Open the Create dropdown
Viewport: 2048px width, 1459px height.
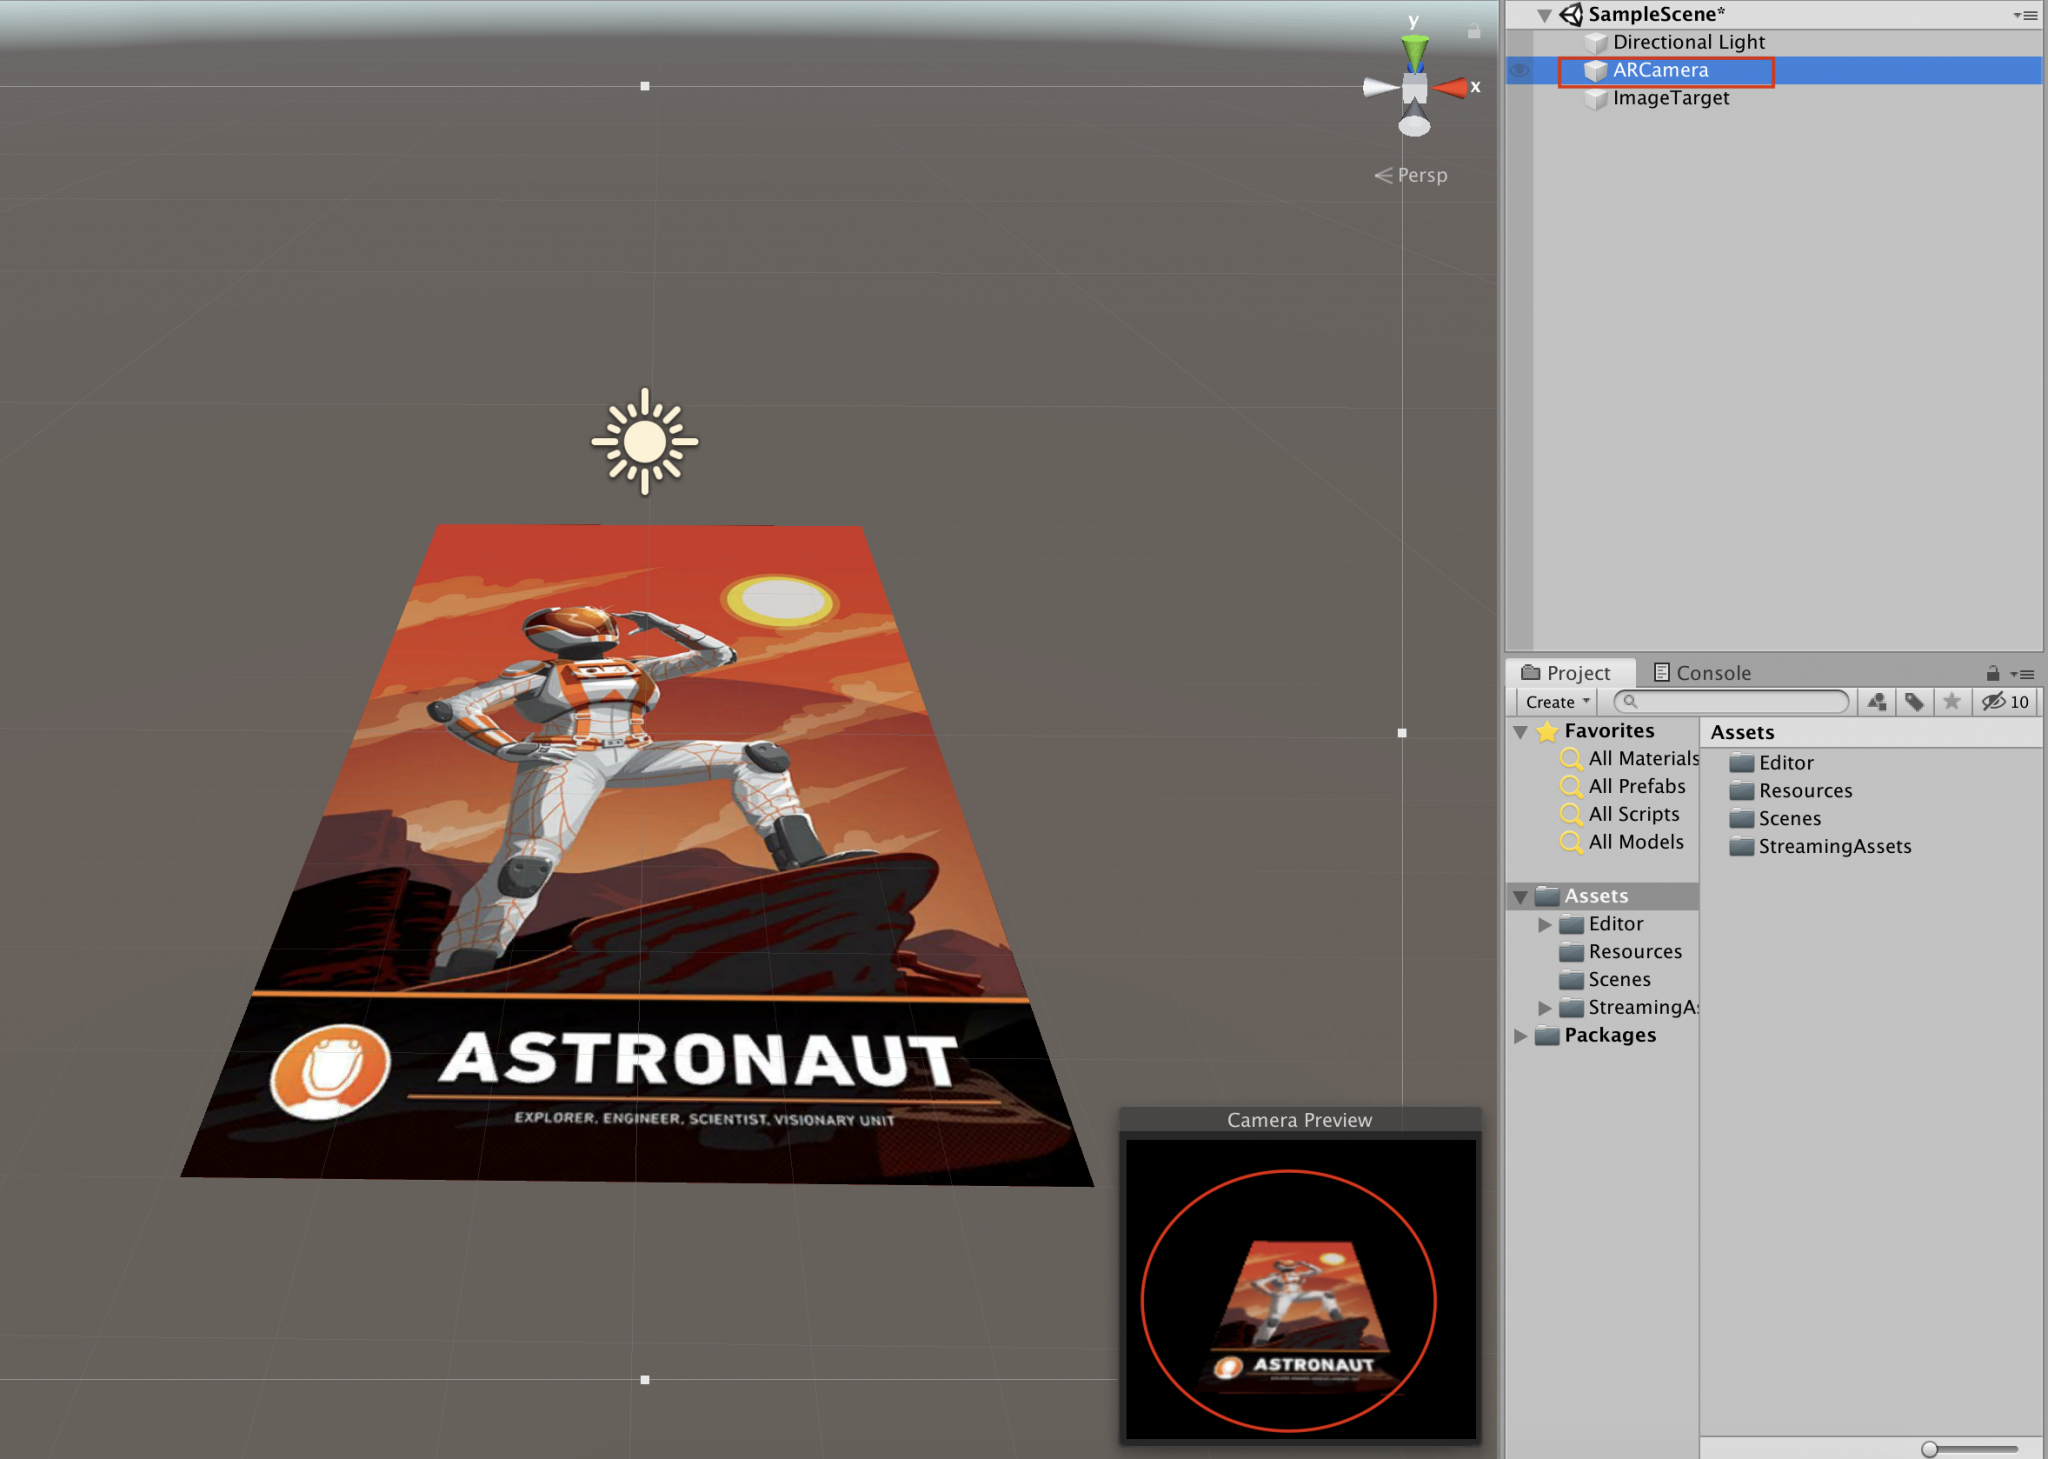1557,702
